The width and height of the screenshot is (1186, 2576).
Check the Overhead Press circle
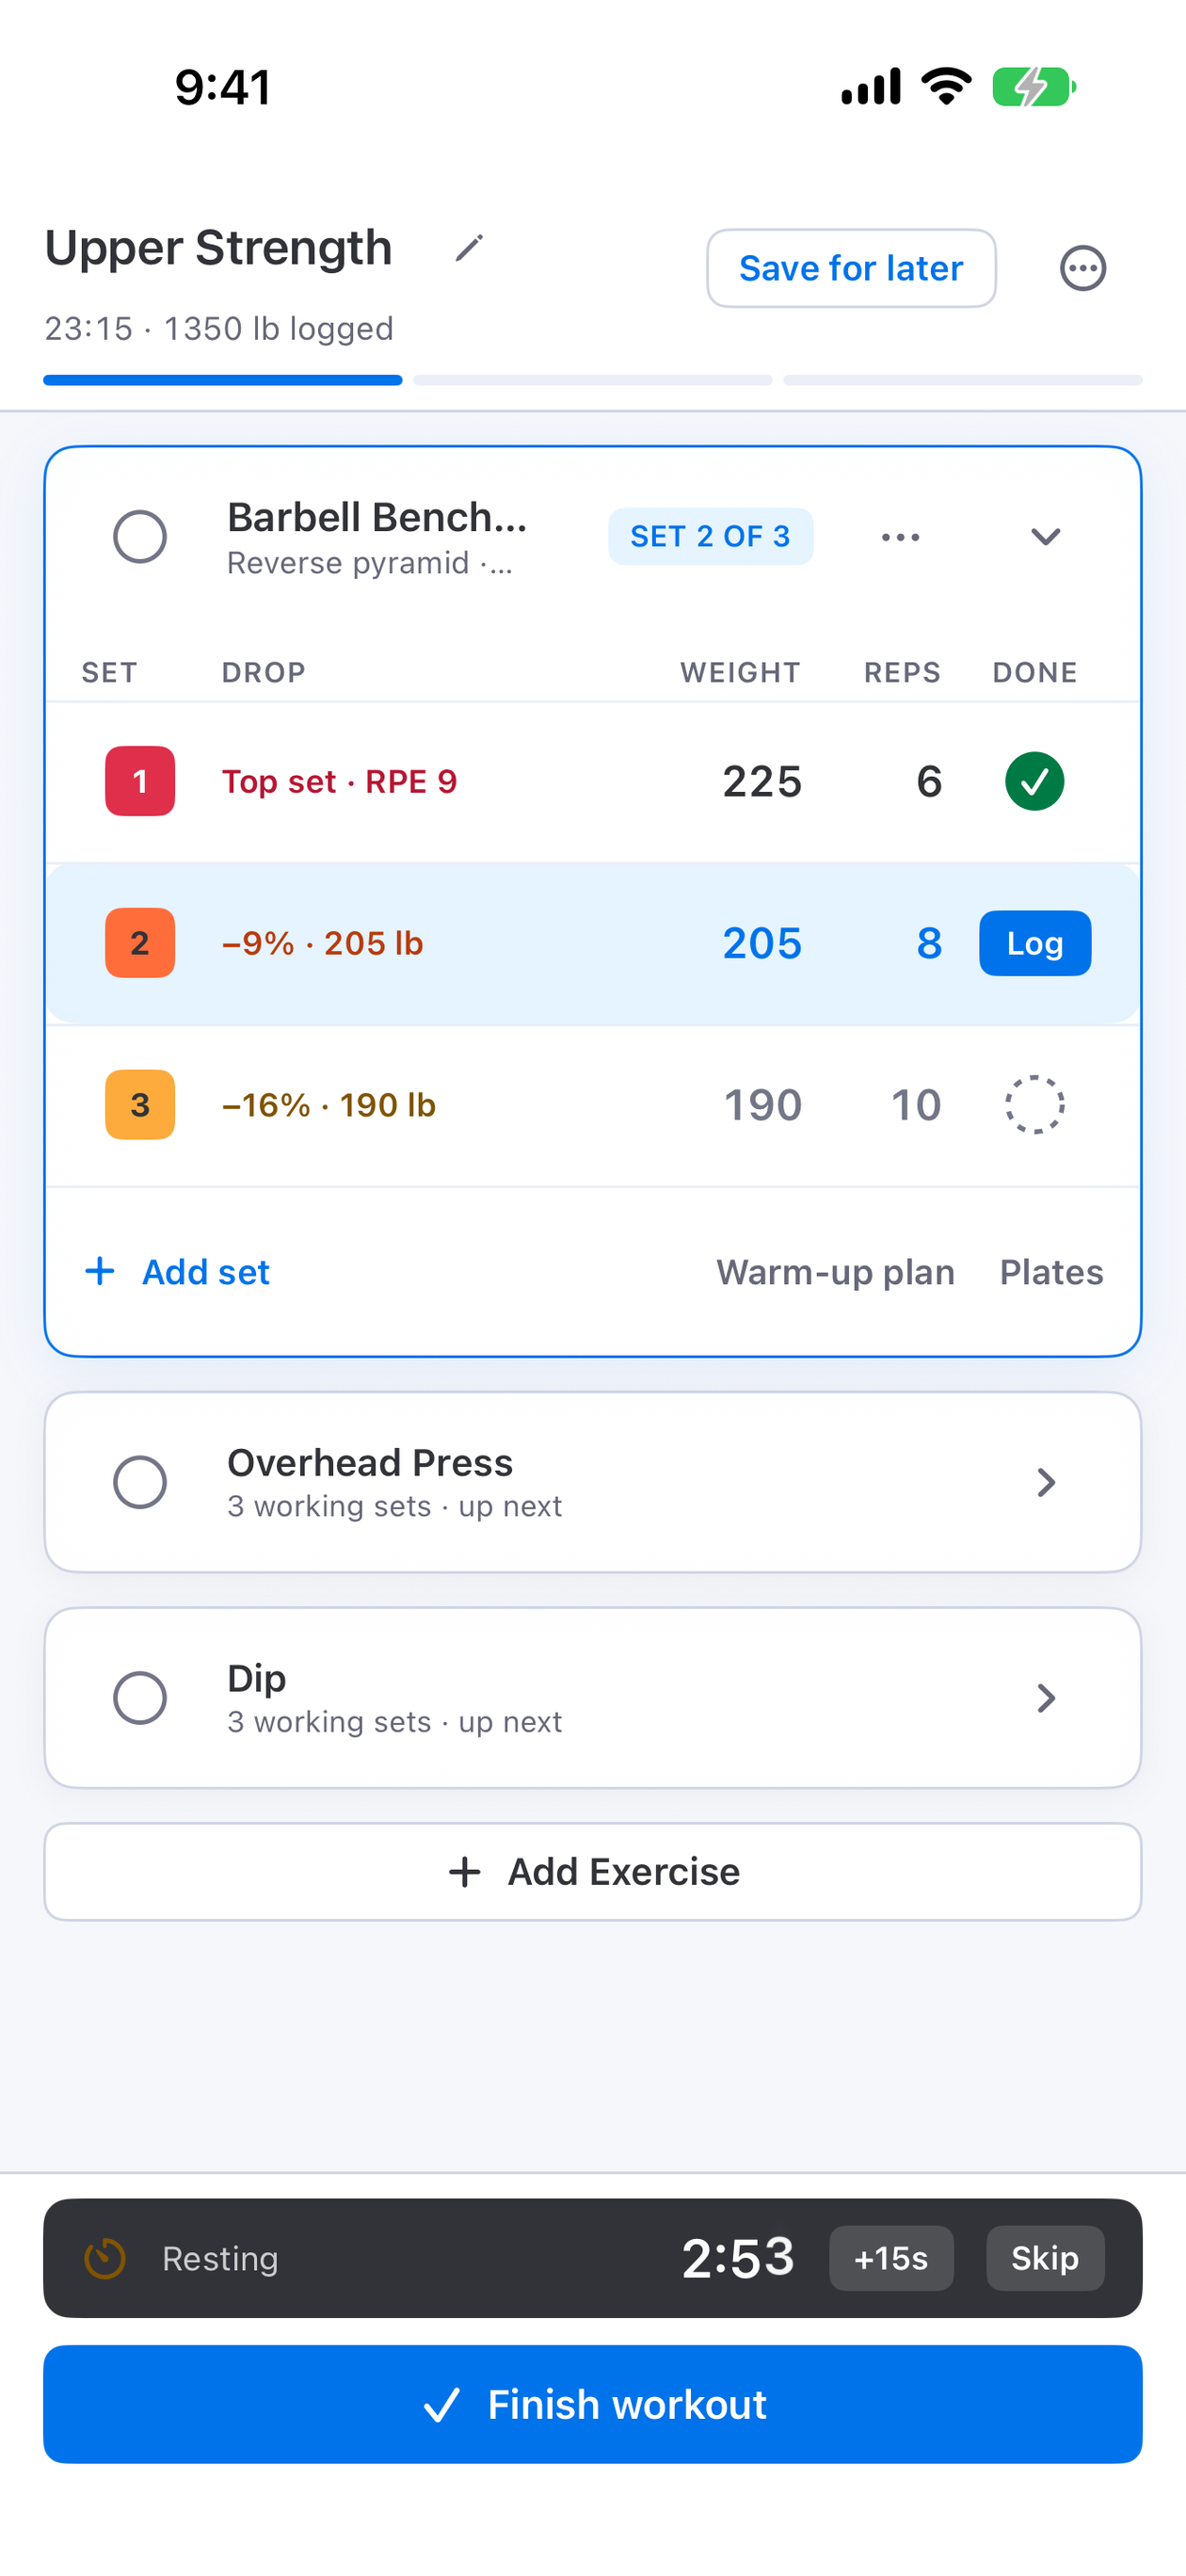point(140,1482)
